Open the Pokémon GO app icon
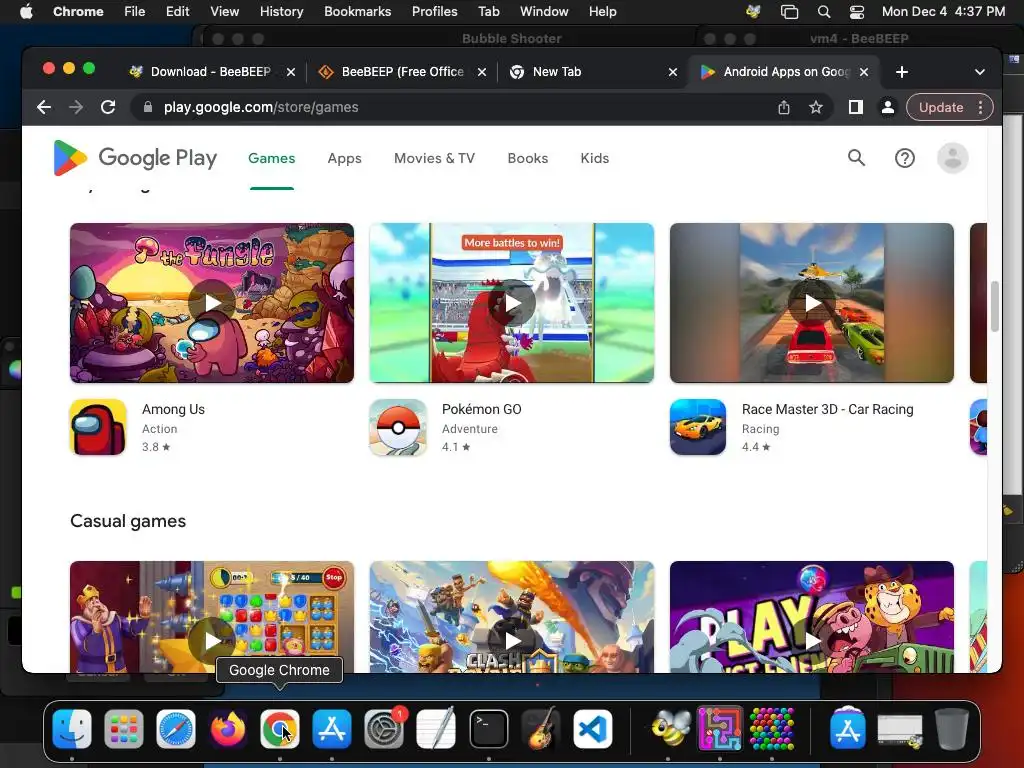 (x=398, y=427)
